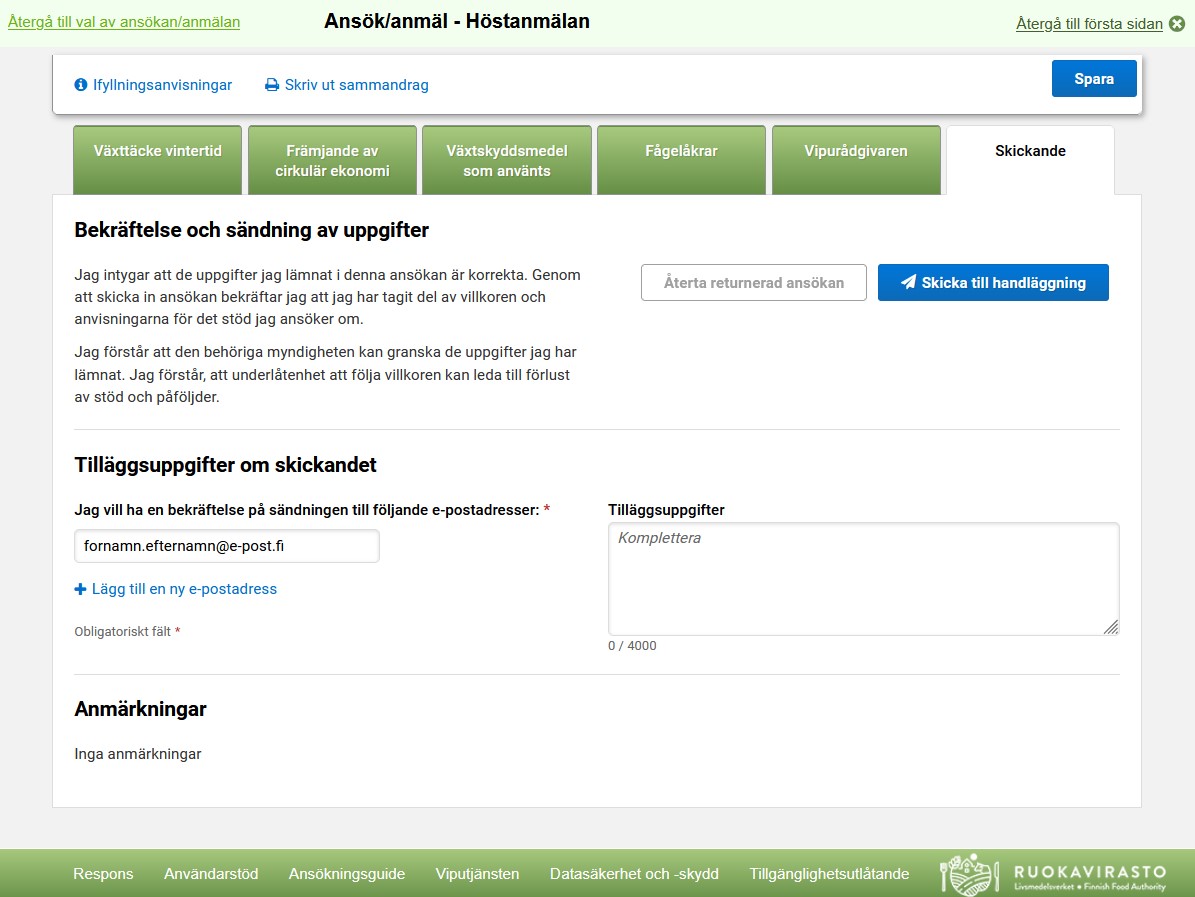This screenshot has height=897, width=1195.
Task: Open the Växtskyddsmedel som använts tab
Action: pos(507,160)
